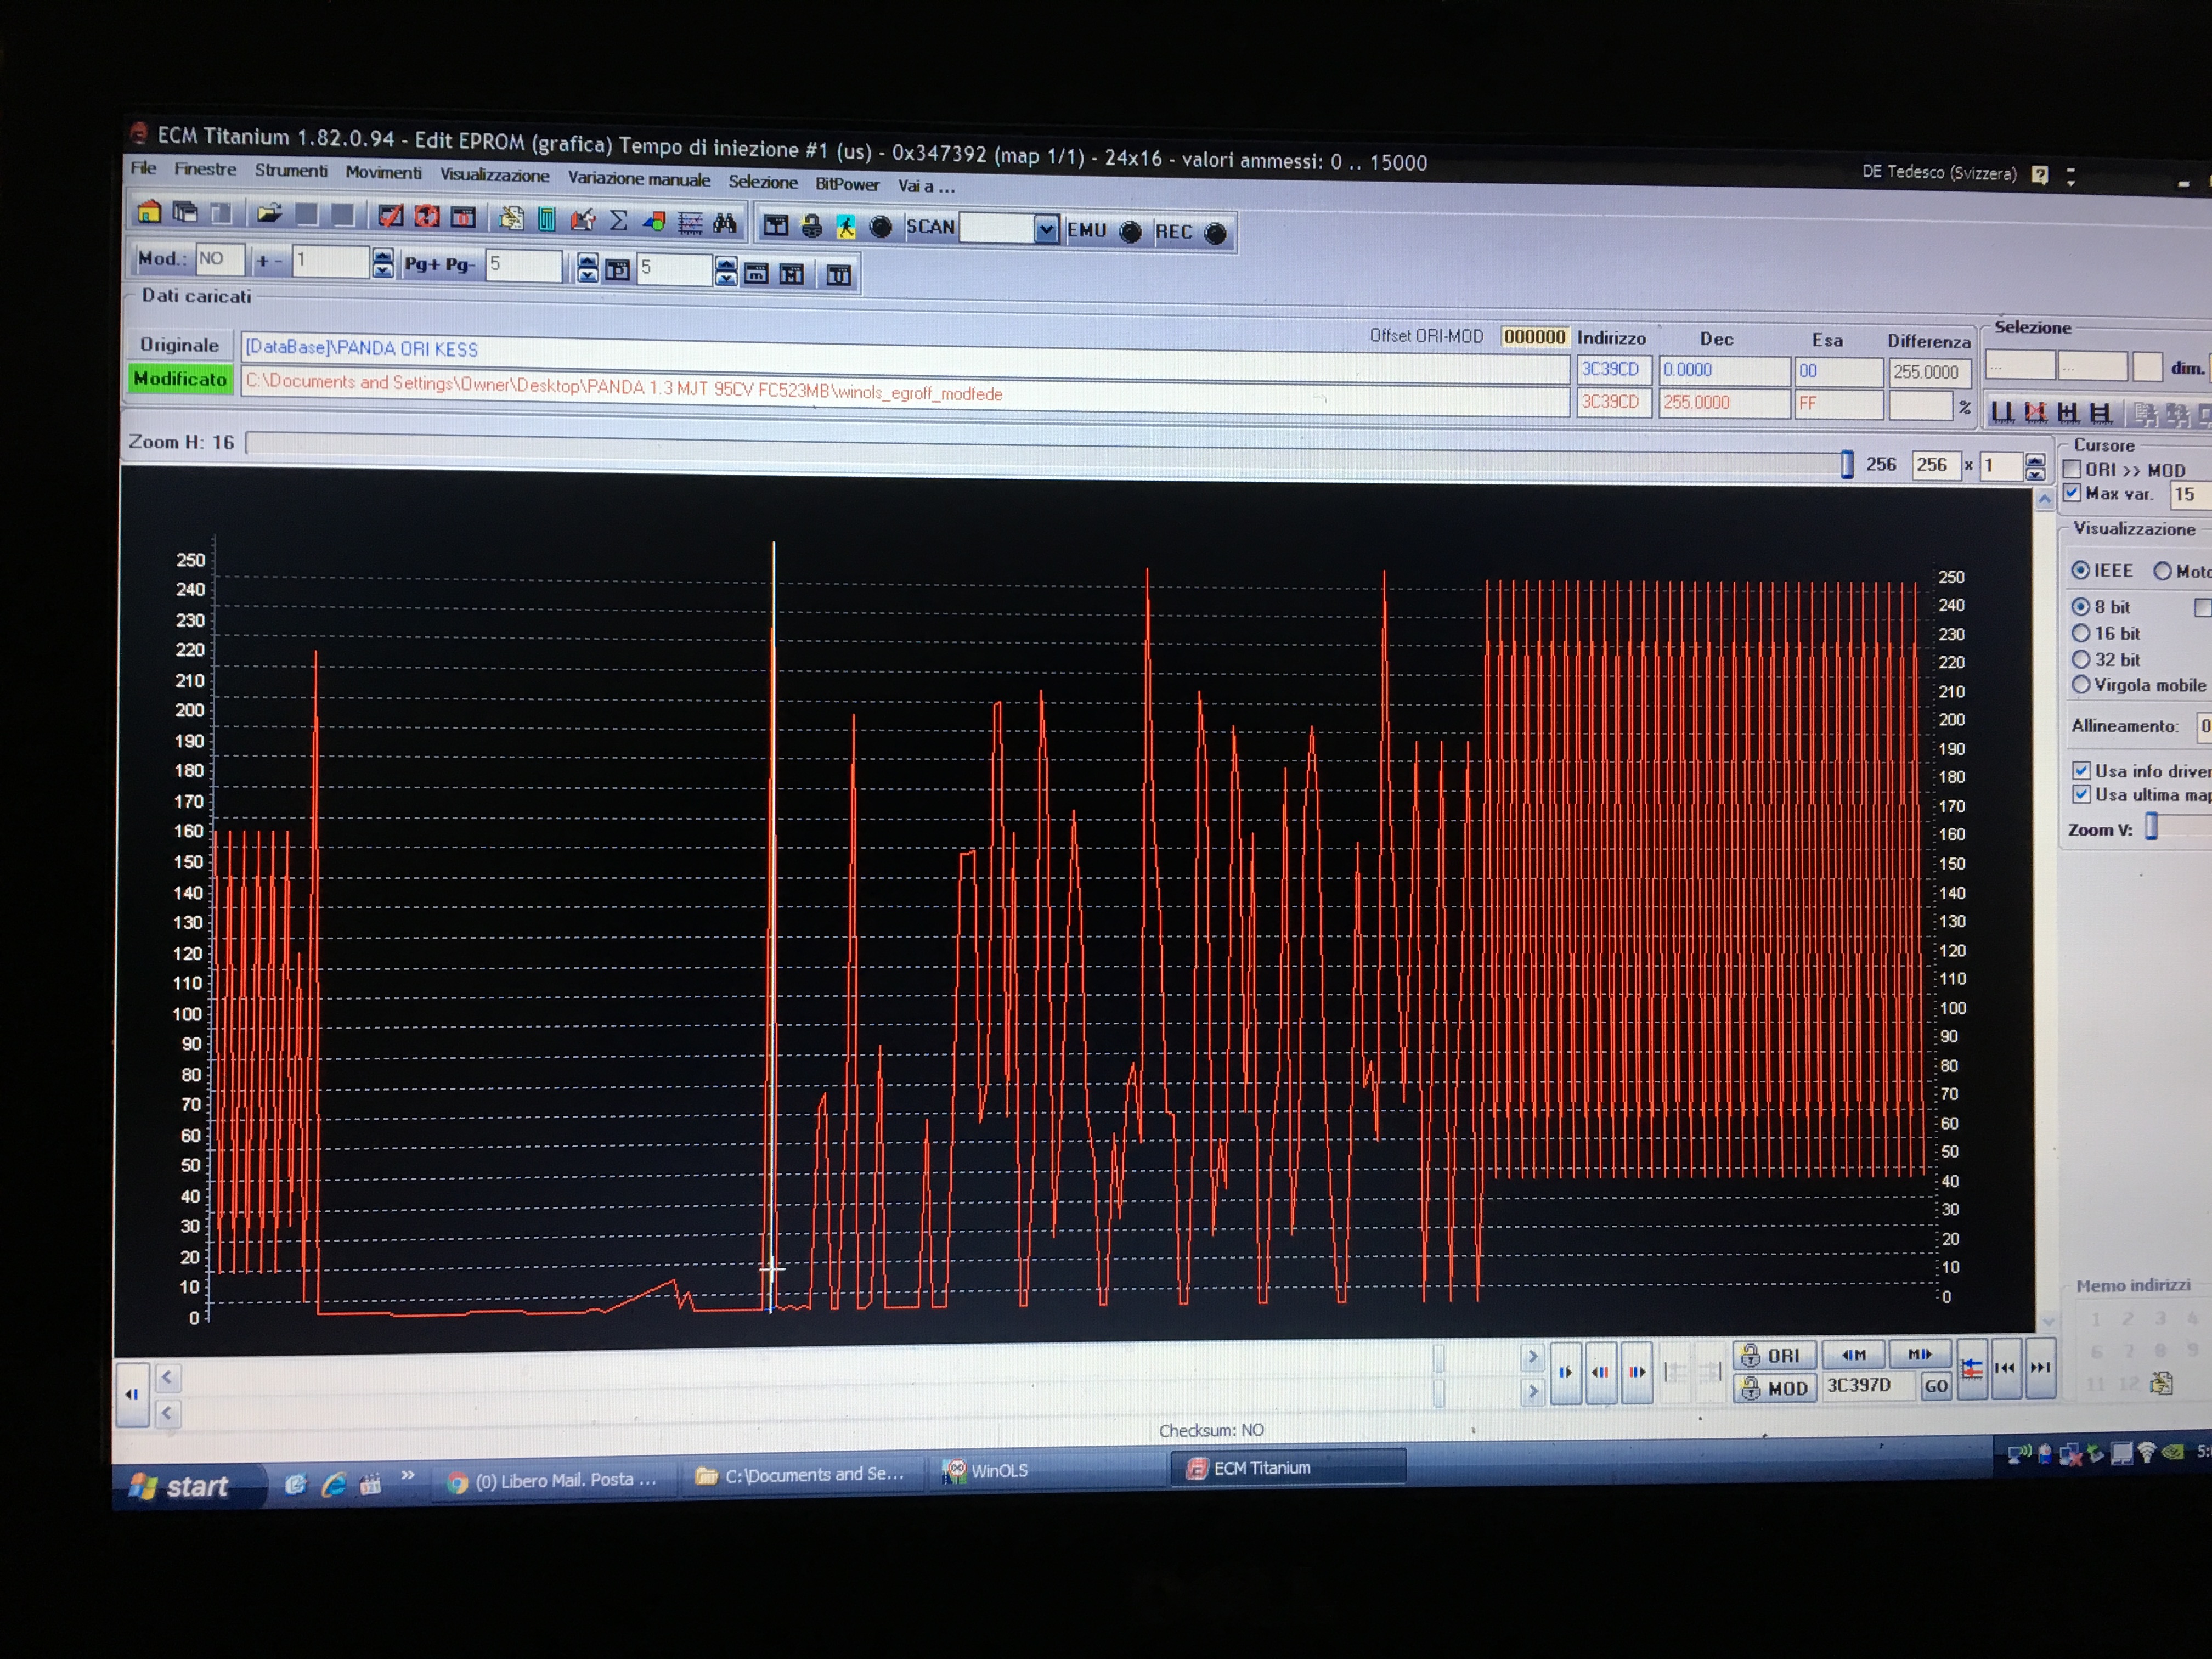Click the MOD lock button

click(x=1774, y=1388)
